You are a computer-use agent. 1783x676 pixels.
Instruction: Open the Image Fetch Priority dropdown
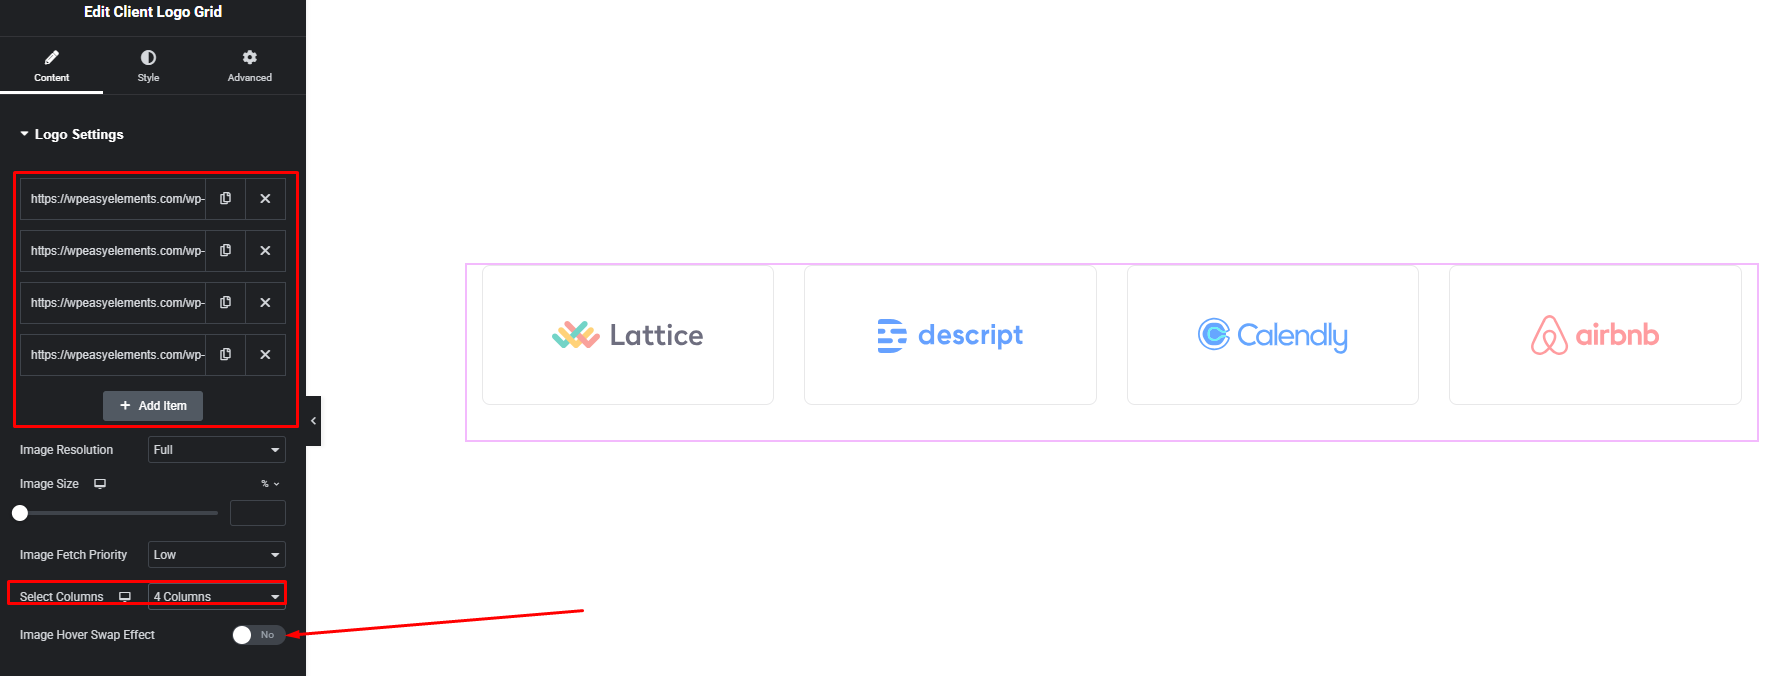click(x=216, y=555)
